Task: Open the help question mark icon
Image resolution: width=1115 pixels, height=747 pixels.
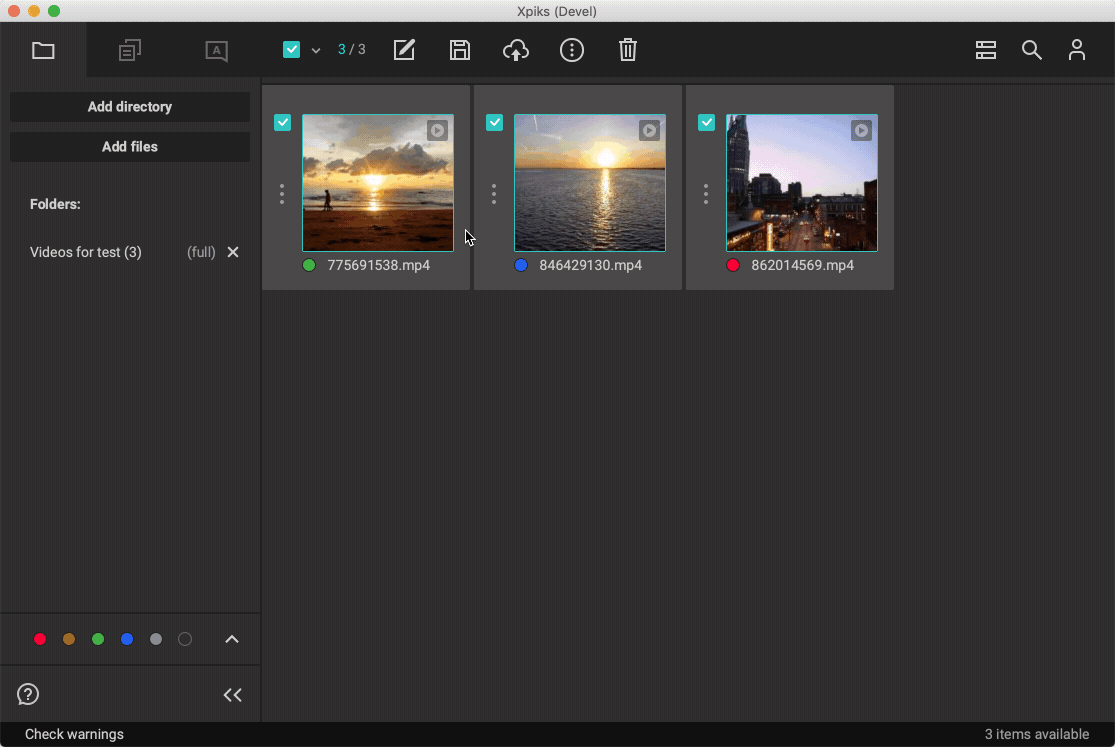Action: (28, 694)
